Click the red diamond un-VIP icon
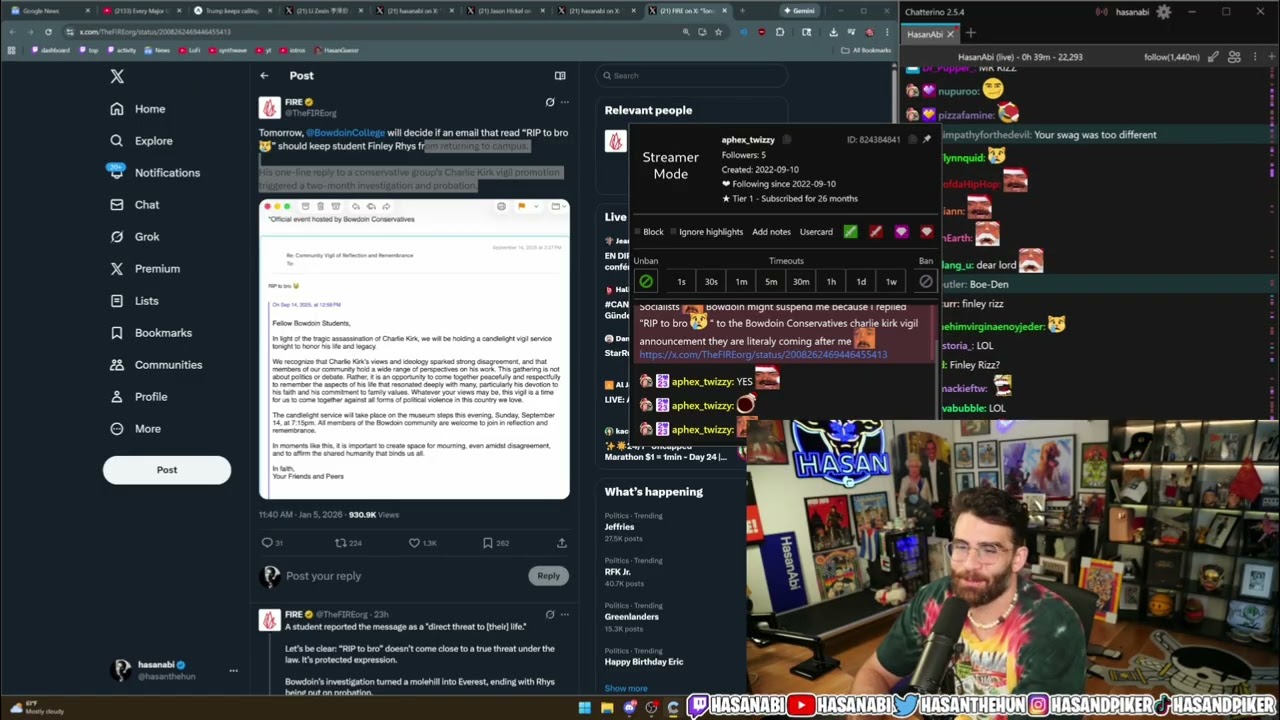This screenshot has height=720, width=1280. tap(926, 232)
